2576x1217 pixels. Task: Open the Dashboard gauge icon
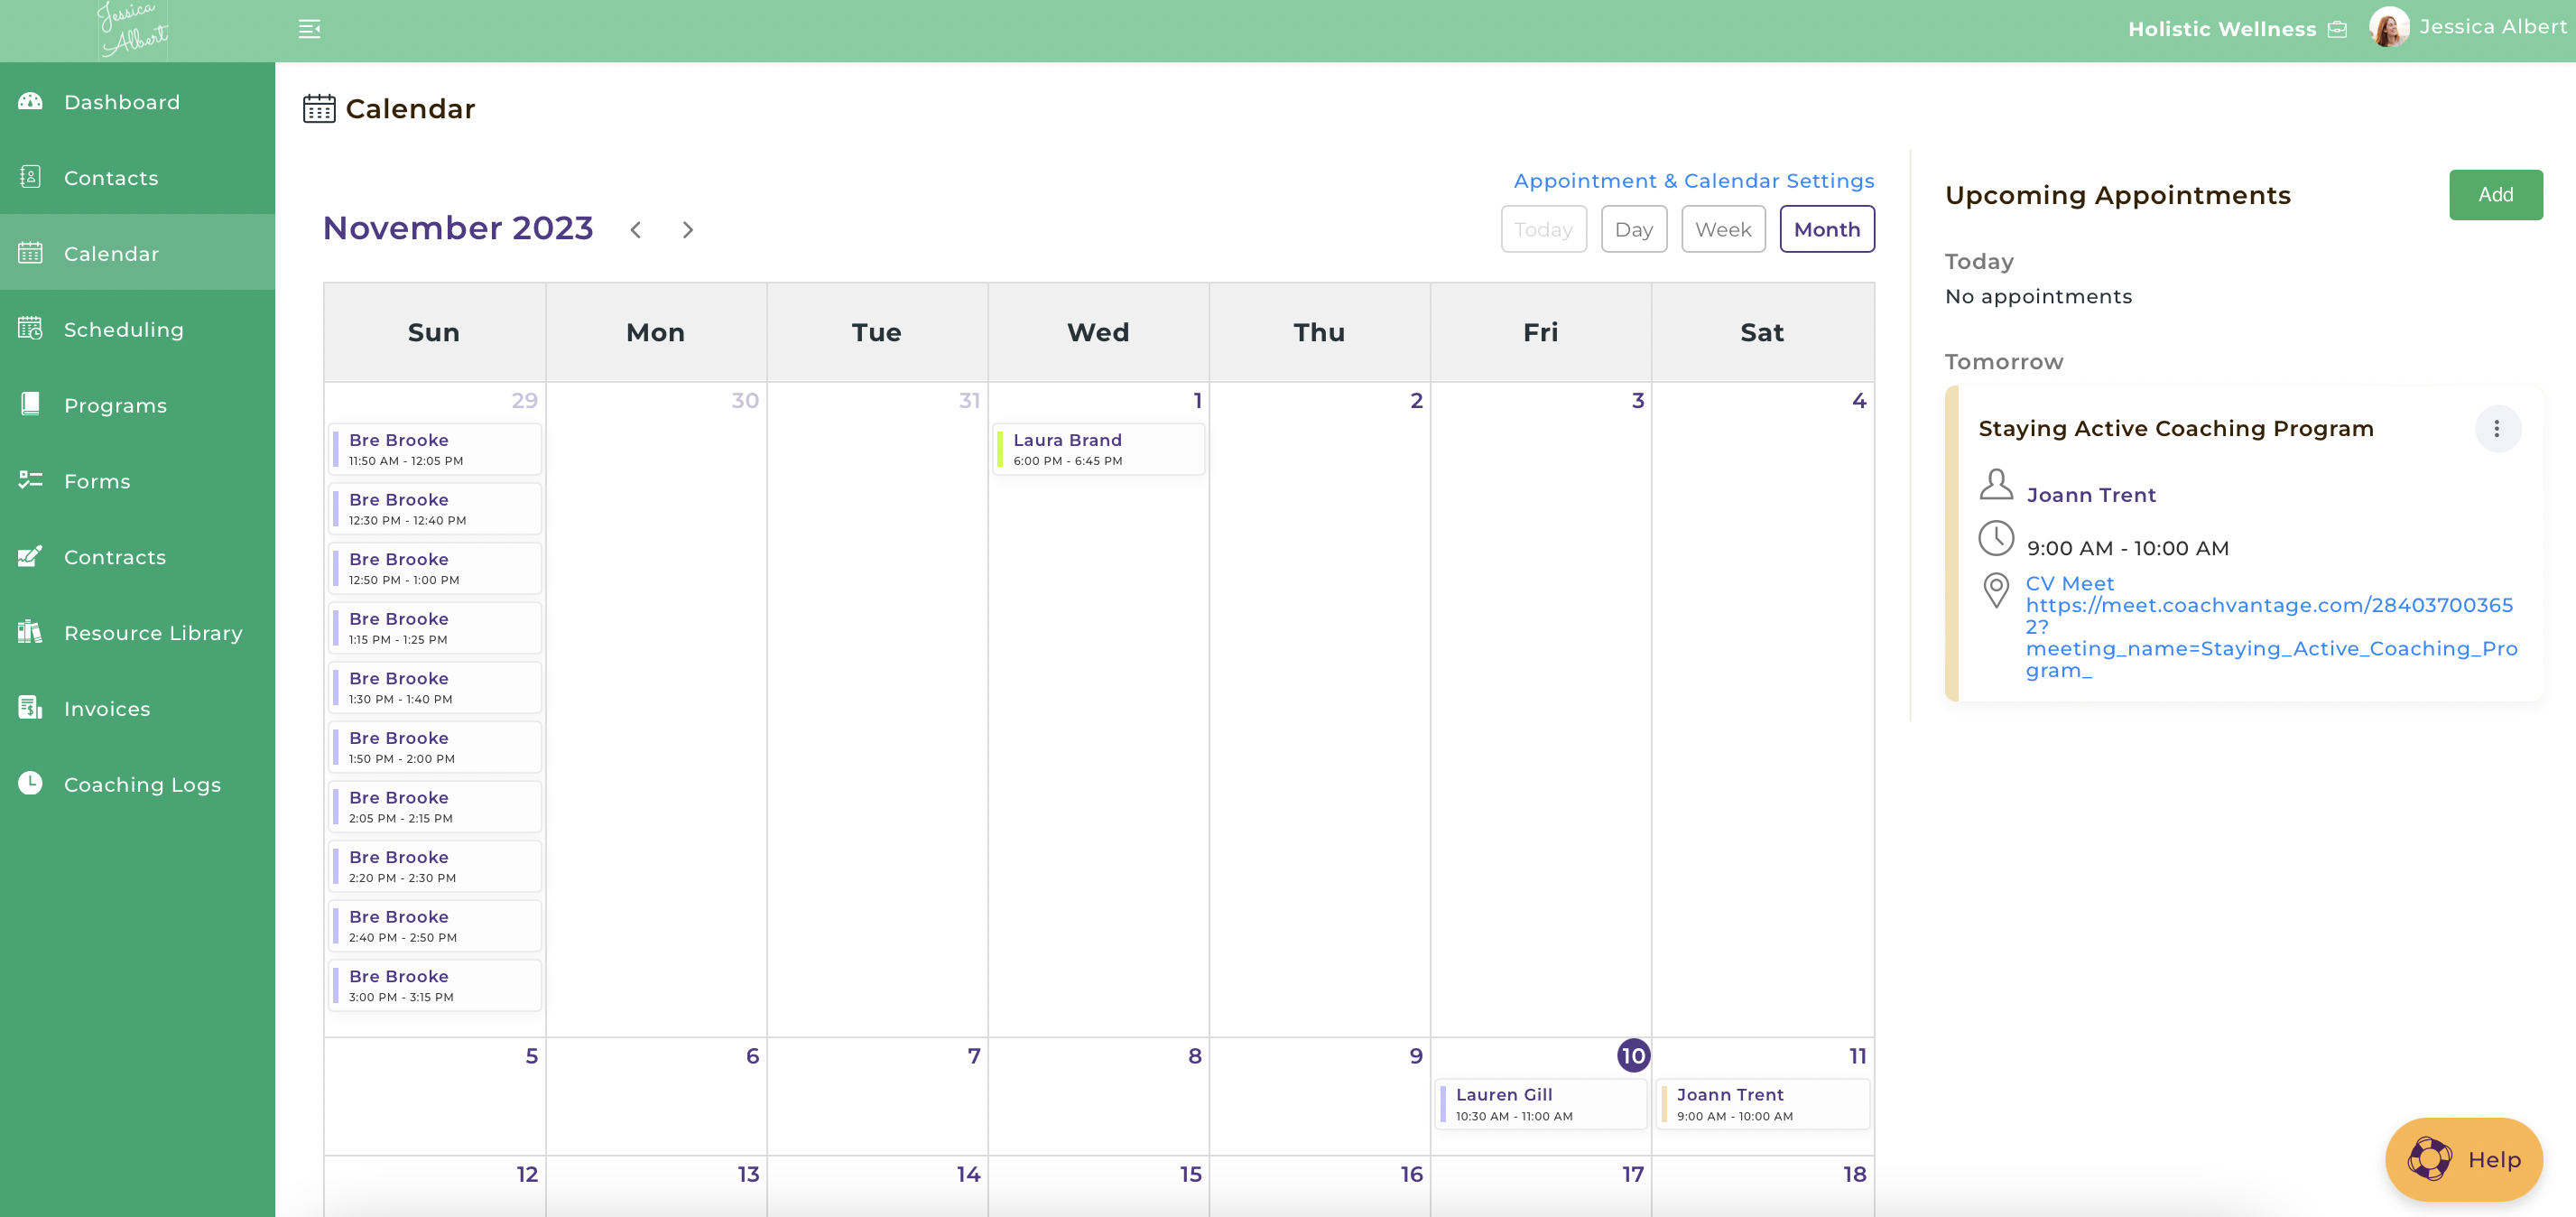[31, 101]
